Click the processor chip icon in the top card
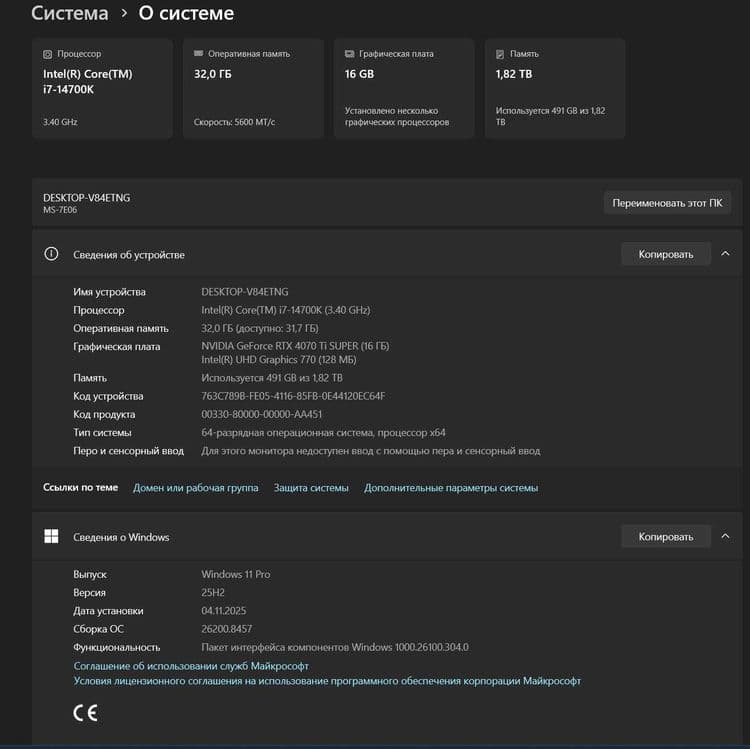Image resolution: width=750 pixels, height=749 pixels. pyautogui.click(x=47, y=54)
